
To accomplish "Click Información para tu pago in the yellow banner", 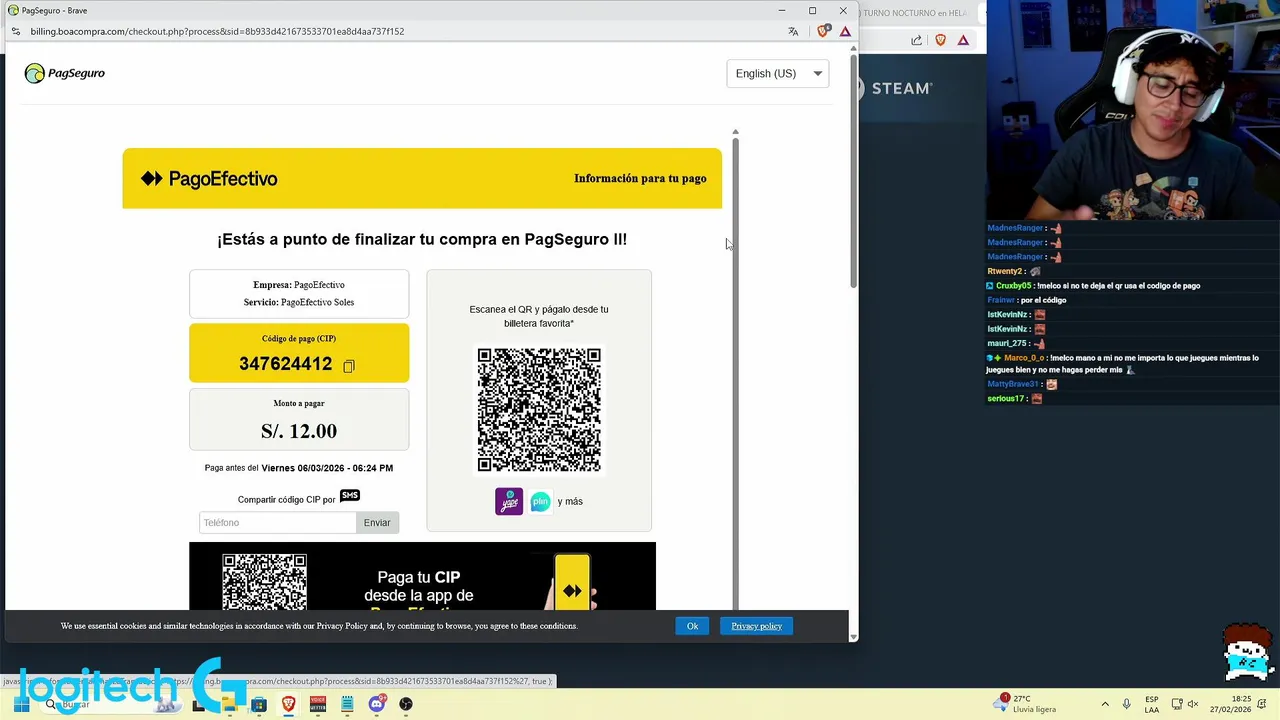I will click(640, 178).
